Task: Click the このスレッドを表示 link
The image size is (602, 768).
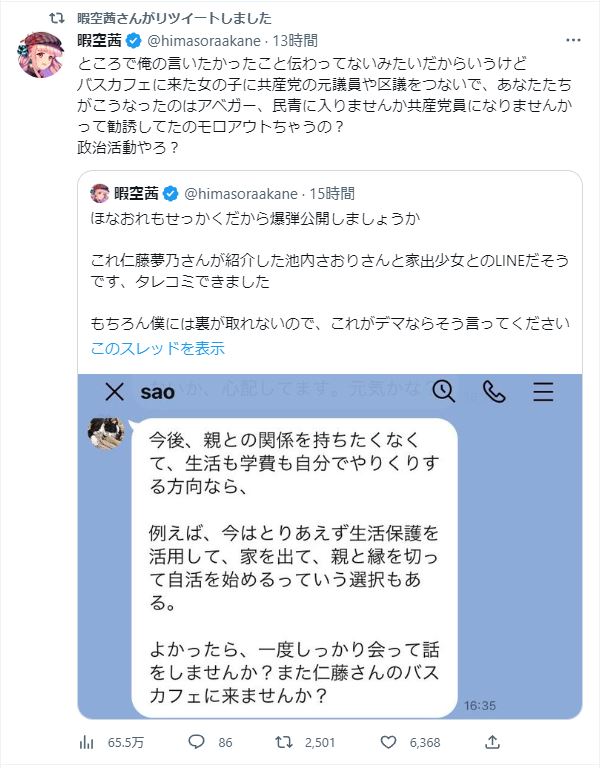Action: (158, 349)
